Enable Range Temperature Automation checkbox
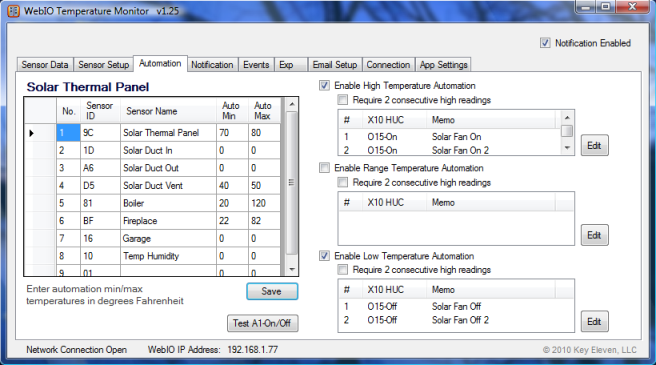The image size is (656, 365). pos(324,168)
